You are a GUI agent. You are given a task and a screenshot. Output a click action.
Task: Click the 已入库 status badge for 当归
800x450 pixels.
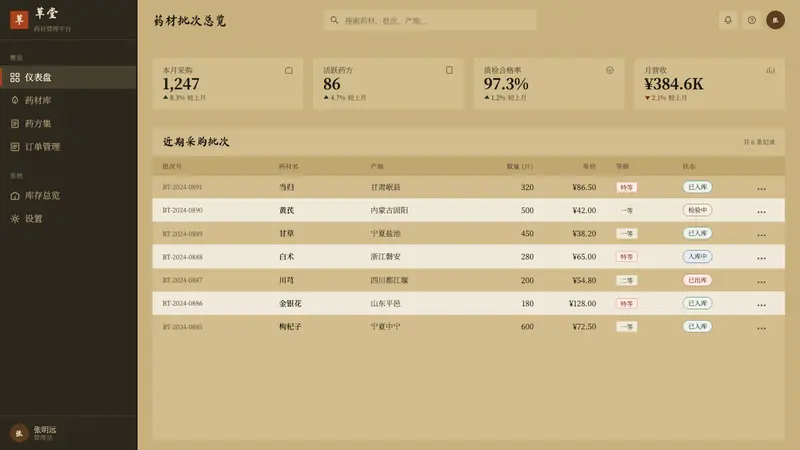click(697, 187)
